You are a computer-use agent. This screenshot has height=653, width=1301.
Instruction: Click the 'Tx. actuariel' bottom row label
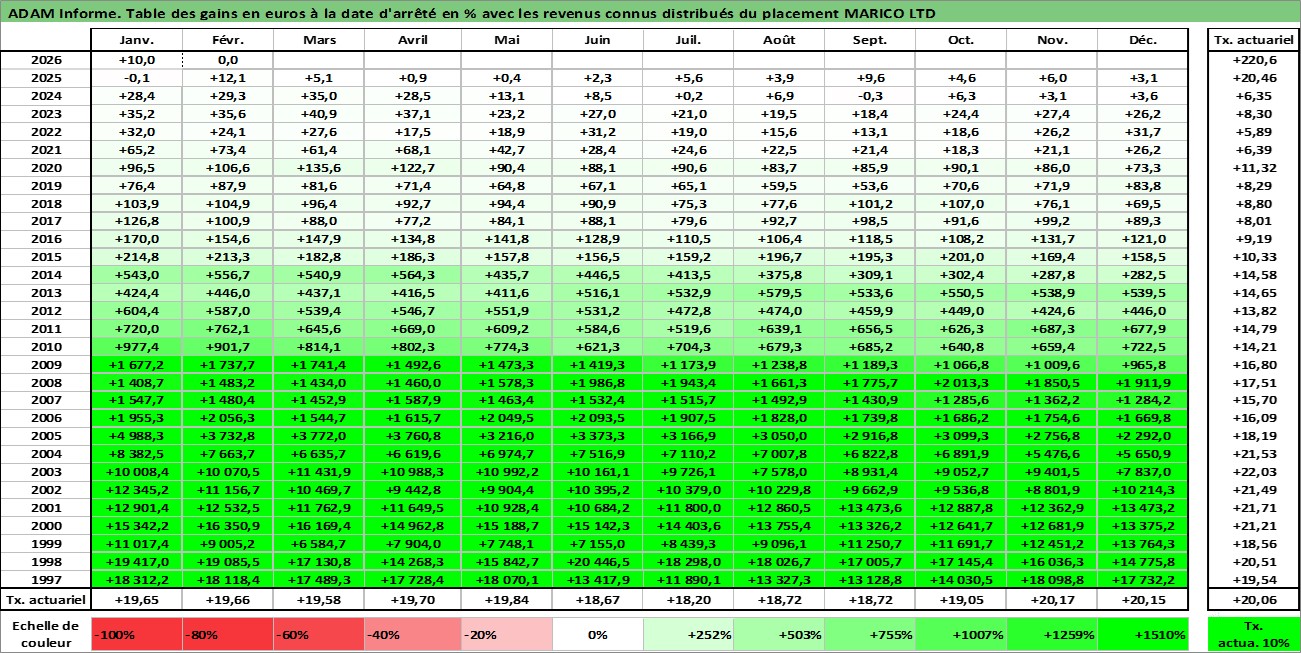(x=46, y=600)
